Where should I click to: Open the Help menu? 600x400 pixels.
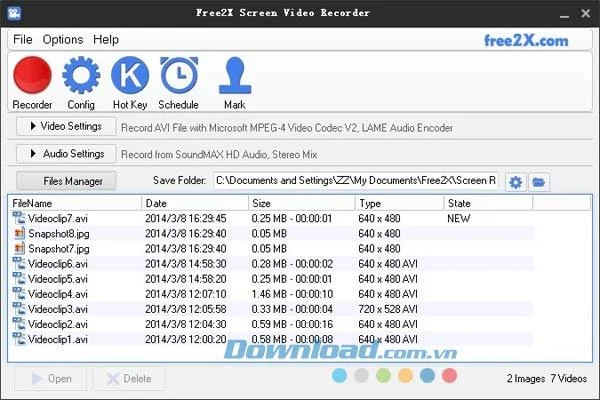coord(106,39)
